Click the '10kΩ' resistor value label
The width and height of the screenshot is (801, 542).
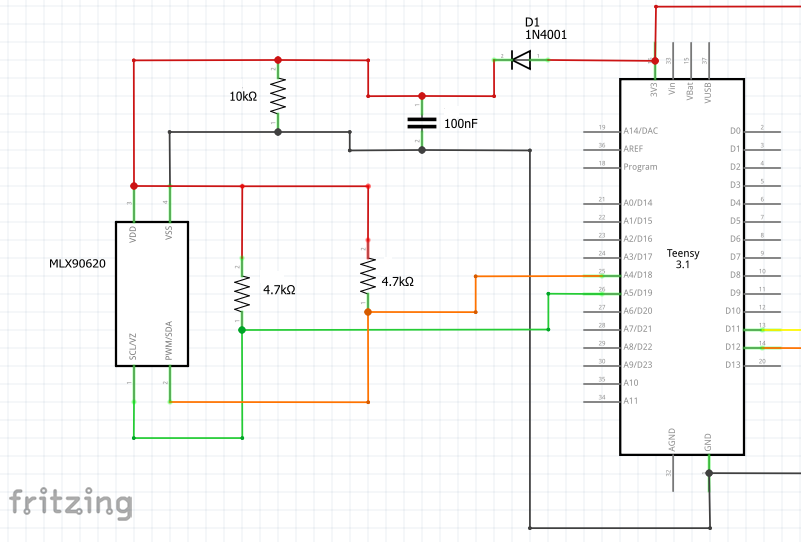click(243, 96)
